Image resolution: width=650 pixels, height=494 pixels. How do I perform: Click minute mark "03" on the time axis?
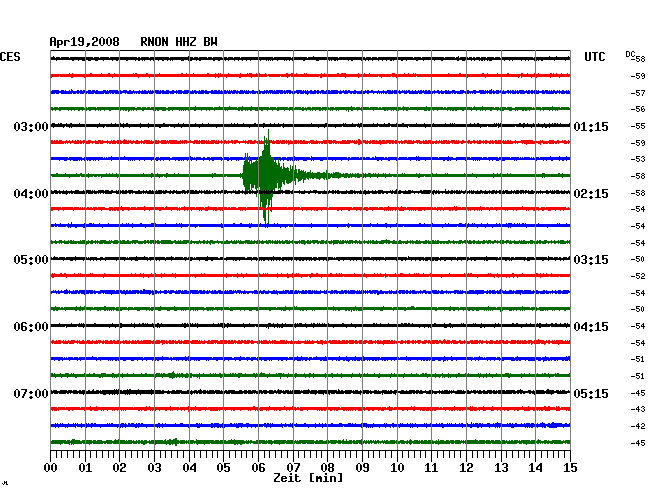pos(154,467)
